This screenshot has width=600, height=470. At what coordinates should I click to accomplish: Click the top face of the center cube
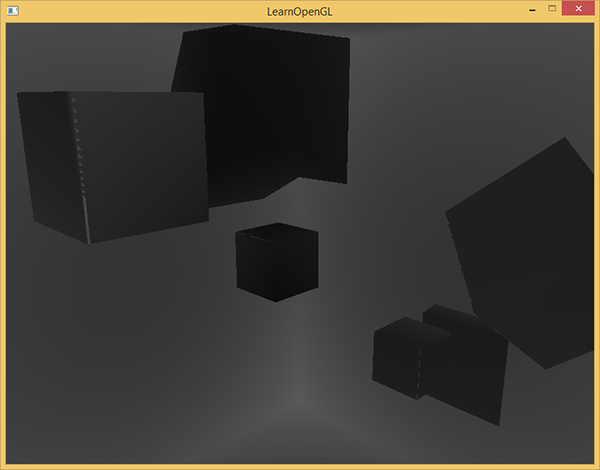(278, 232)
